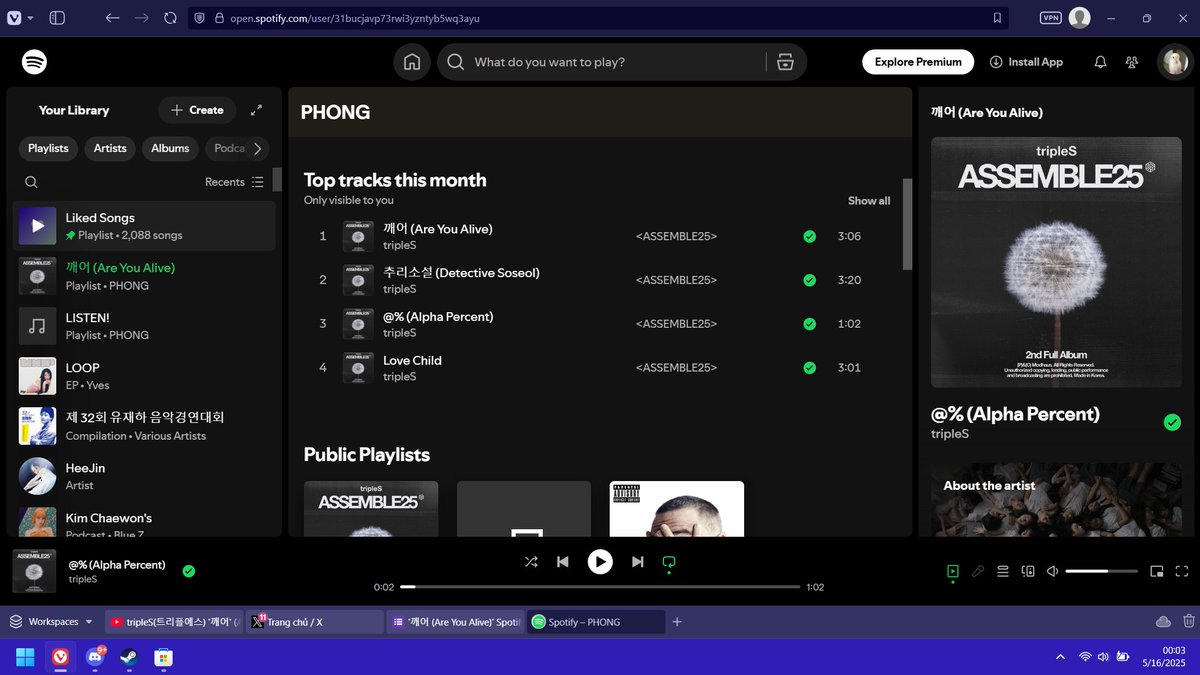The image size is (1200, 675).
Task: Expand library filter chips with right chevron
Action: 257,148
